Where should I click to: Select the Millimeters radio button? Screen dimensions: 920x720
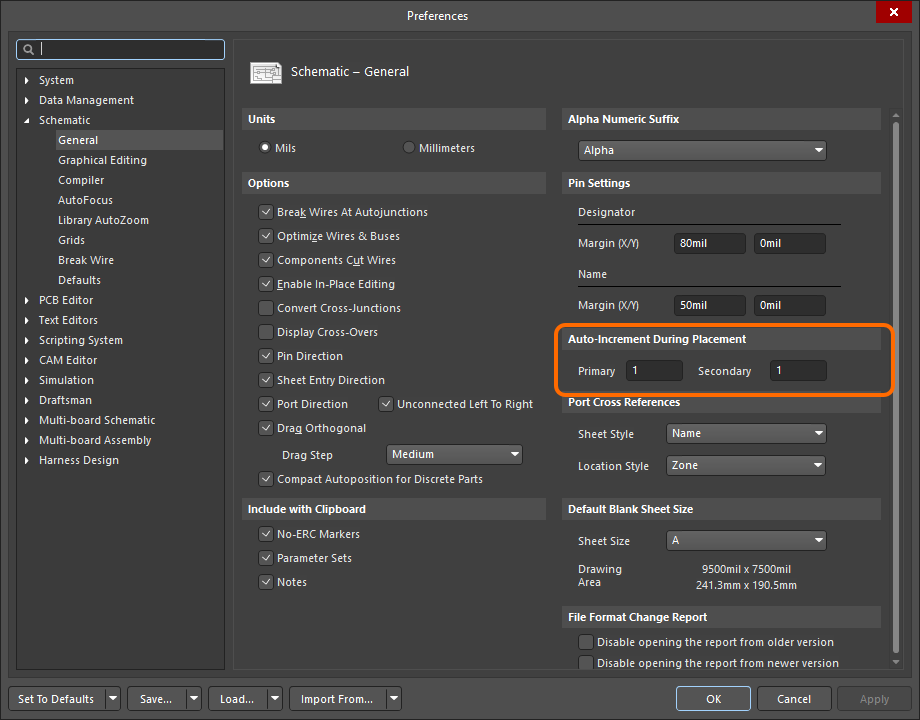tap(408, 146)
